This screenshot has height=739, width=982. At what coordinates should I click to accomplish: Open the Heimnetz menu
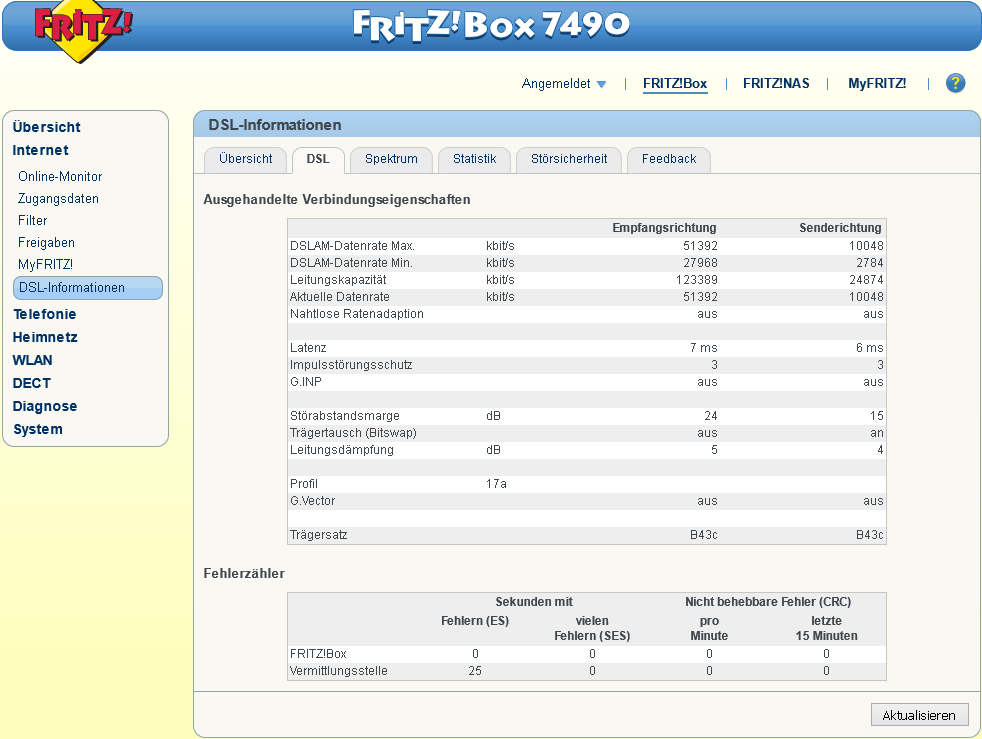pos(45,338)
